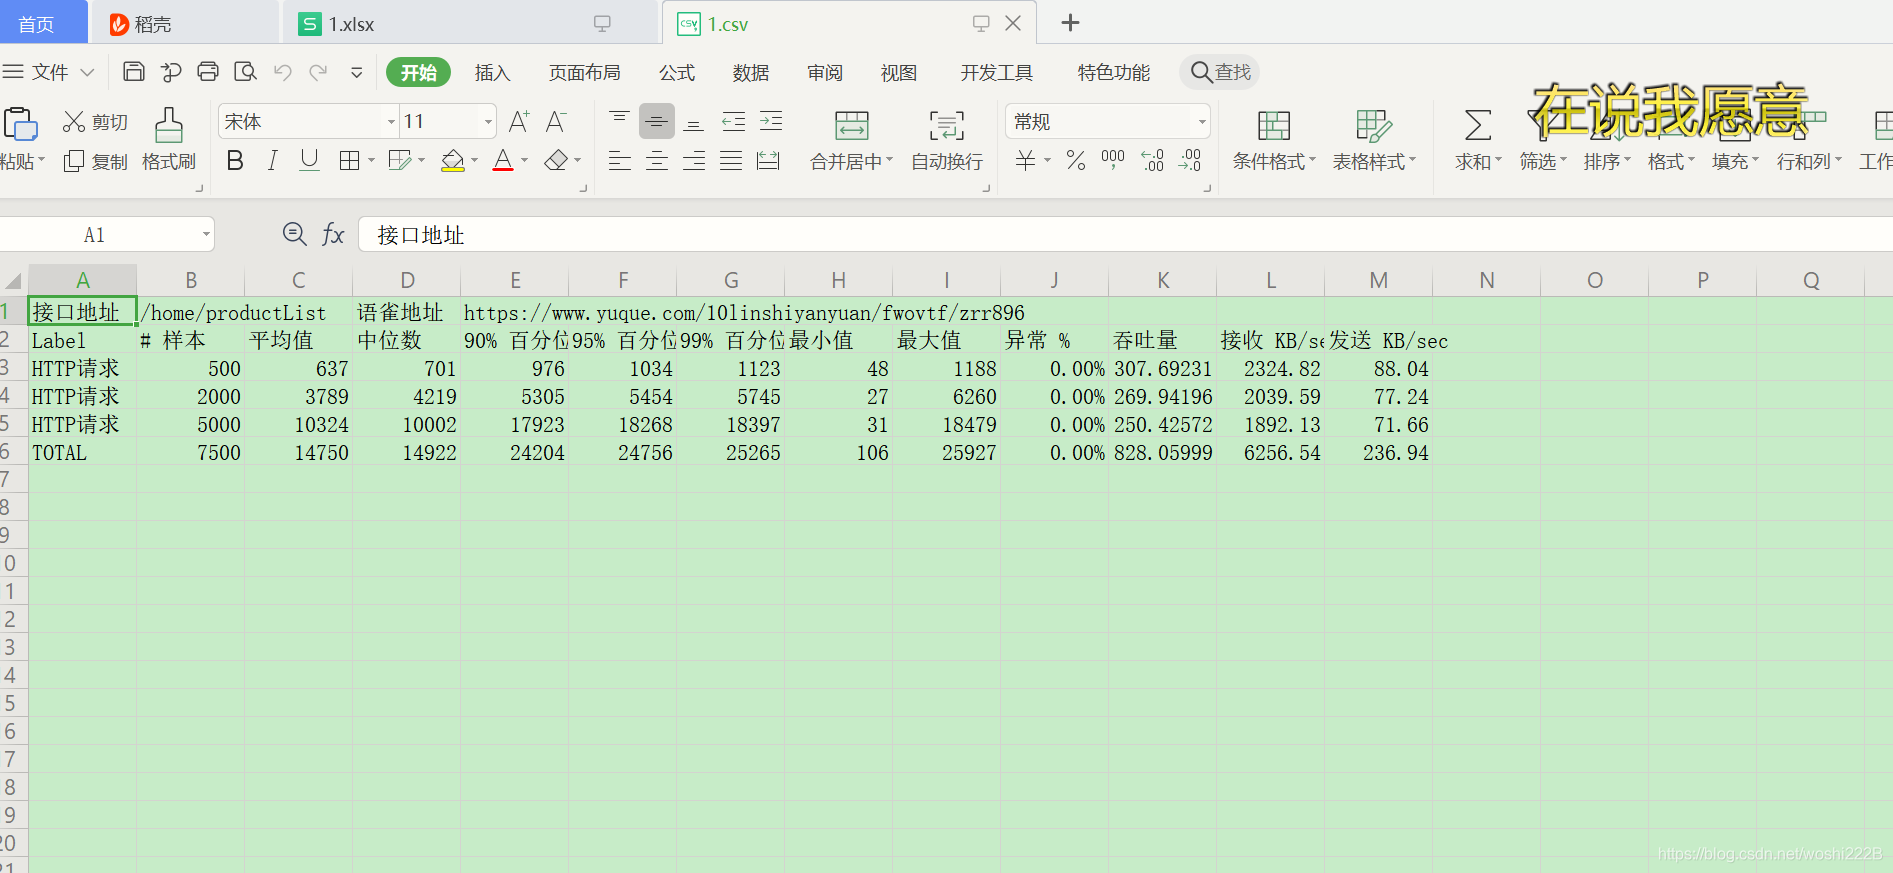Toggle align text left
This screenshot has width=1893, height=873.
point(620,160)
